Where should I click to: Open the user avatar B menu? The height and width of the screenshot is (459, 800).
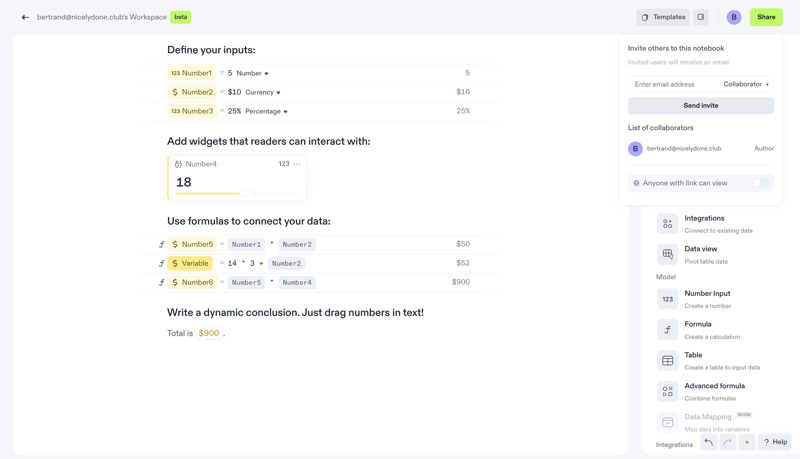click(734, 17)
